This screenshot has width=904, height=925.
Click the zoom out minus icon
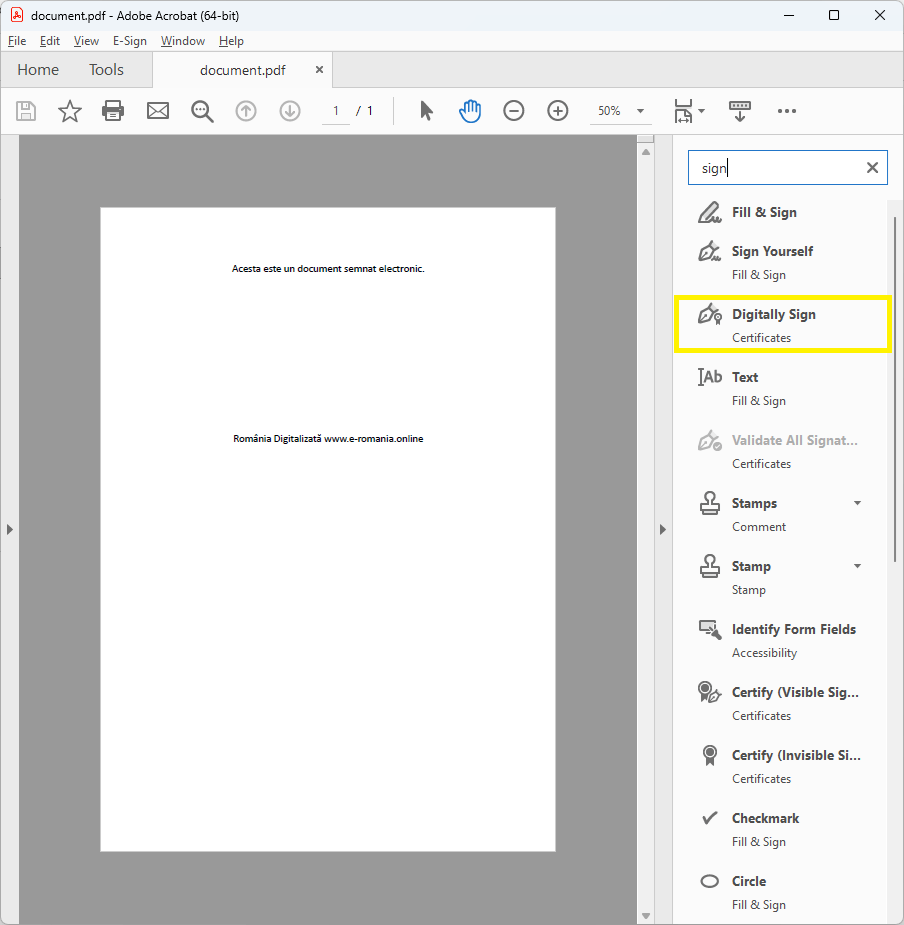(514, 111)
